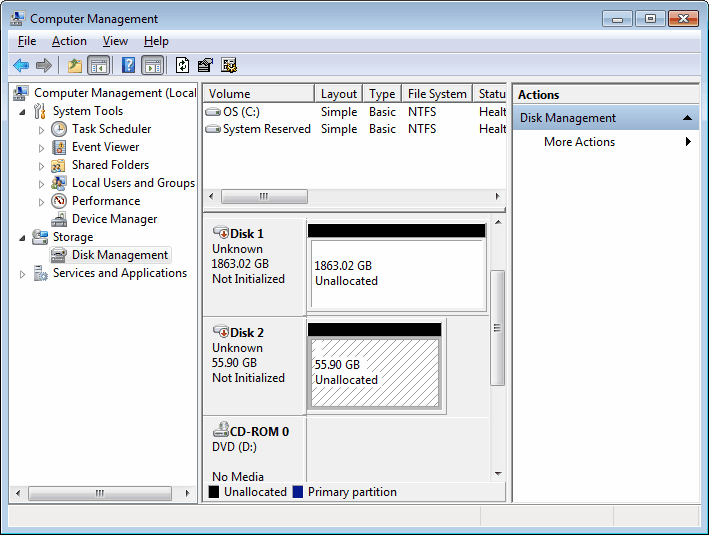The width and height of the screenshot is (709, 535).
Task: Expand Local Users and Groups arrow
Action: 41,184
